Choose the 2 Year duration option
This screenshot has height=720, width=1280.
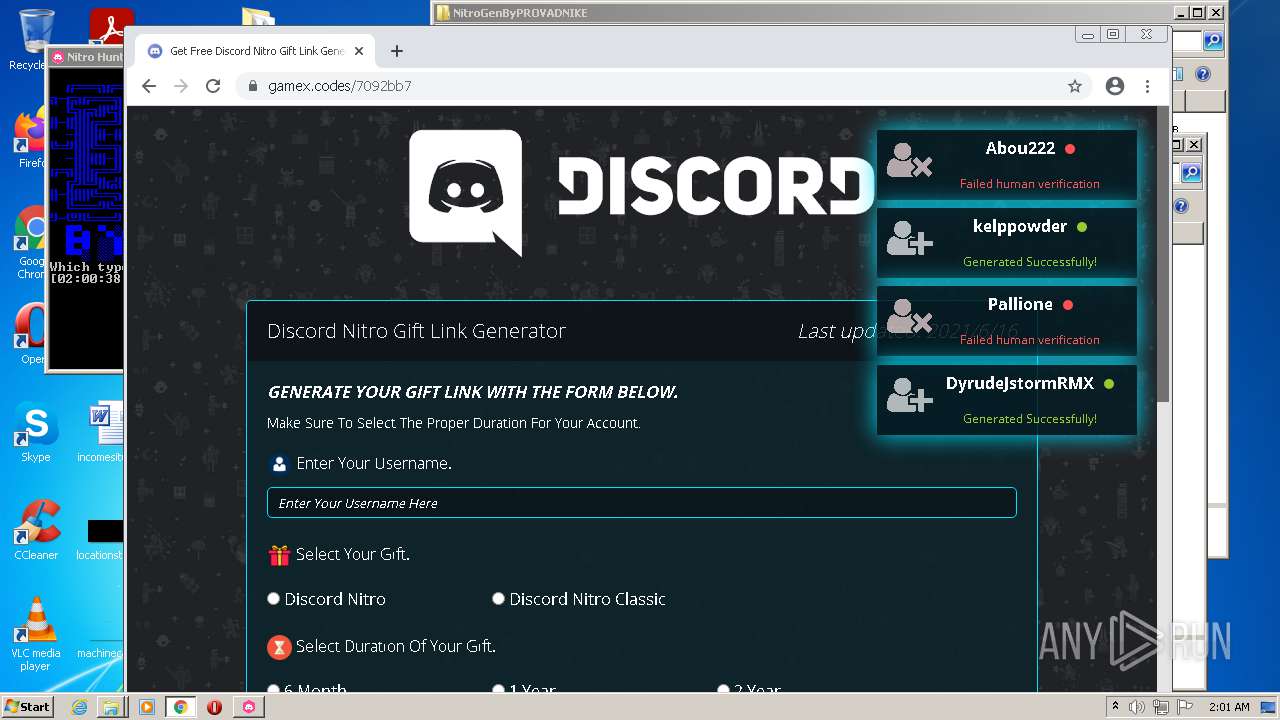pos(723,689)
